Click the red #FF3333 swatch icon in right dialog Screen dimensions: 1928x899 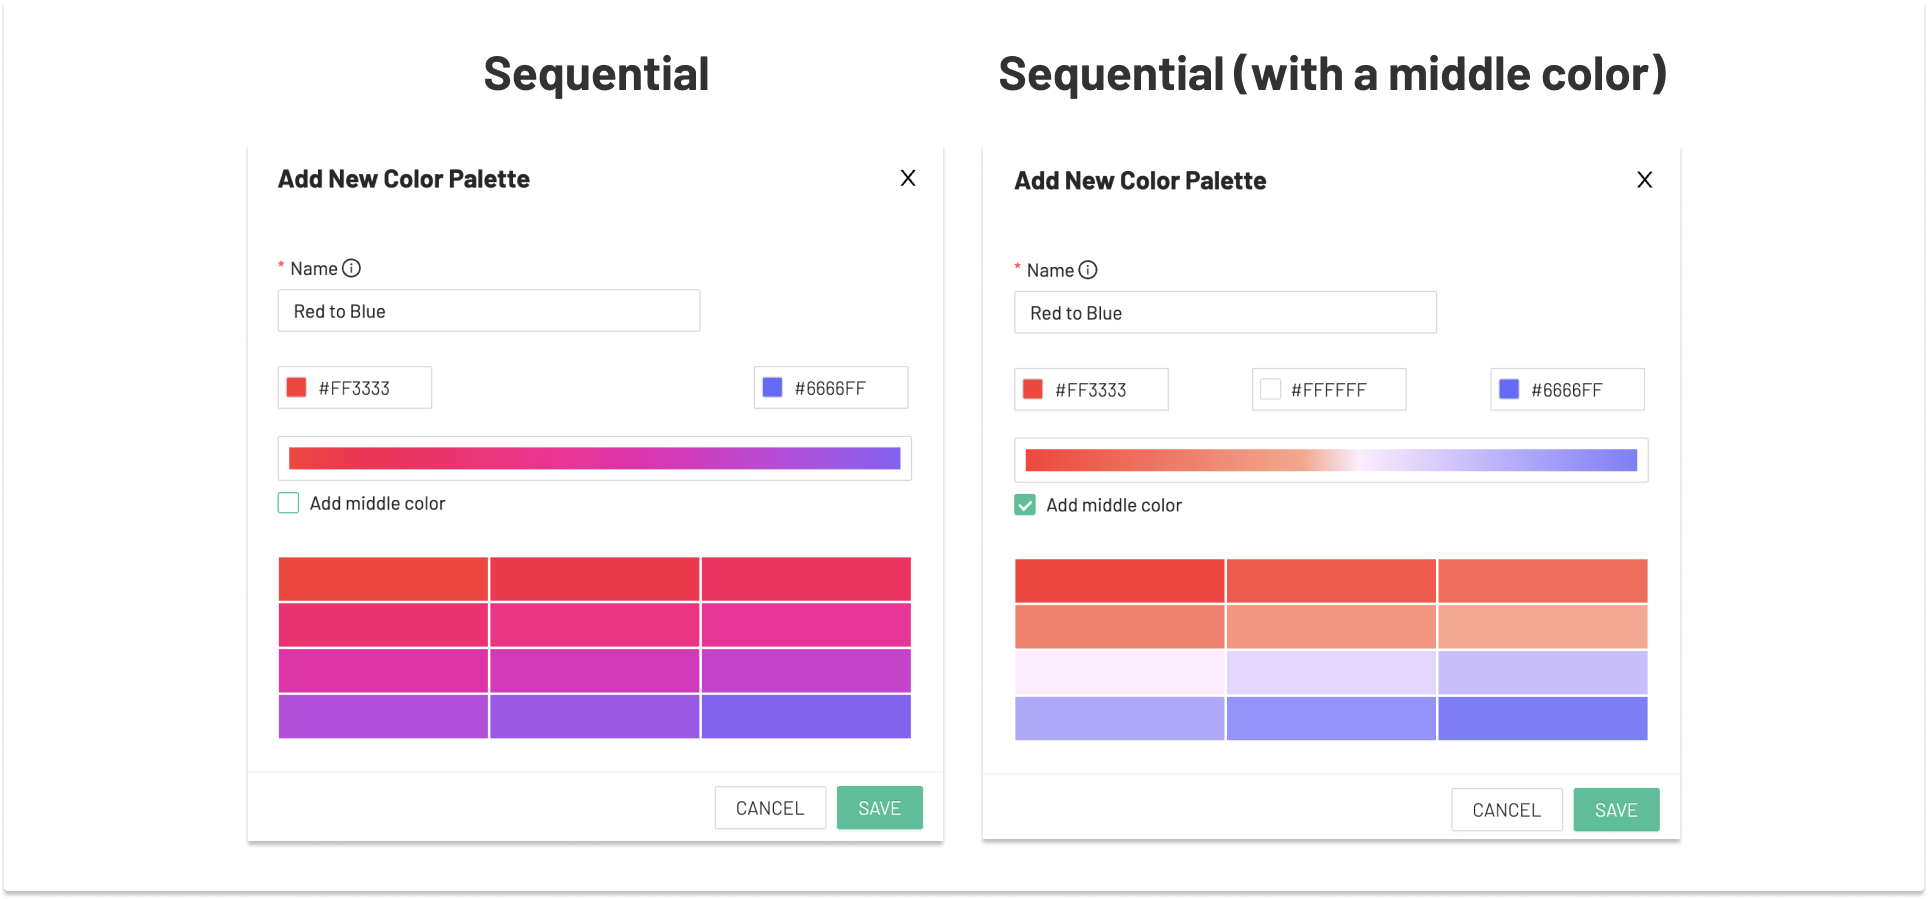1032,388
